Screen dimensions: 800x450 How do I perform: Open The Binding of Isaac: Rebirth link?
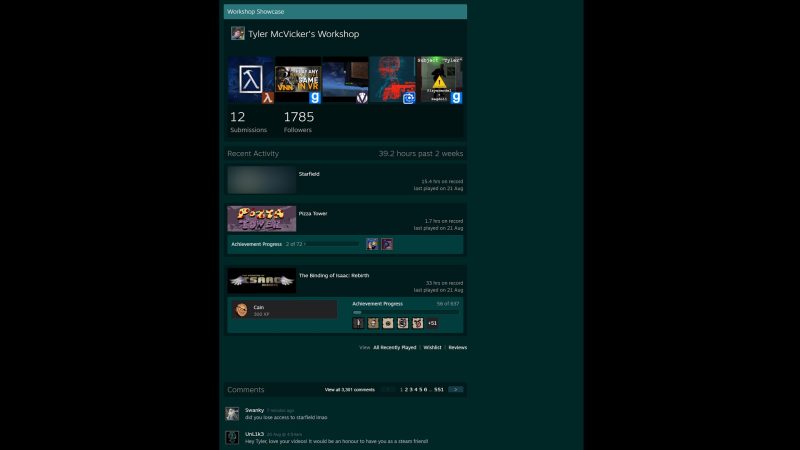pos(334,276)
